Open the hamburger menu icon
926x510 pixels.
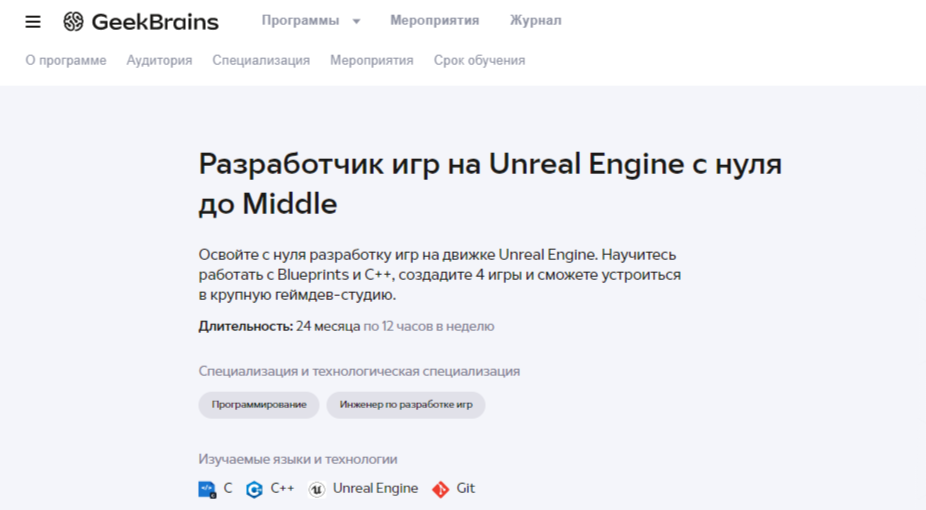(x=33, y=22)
